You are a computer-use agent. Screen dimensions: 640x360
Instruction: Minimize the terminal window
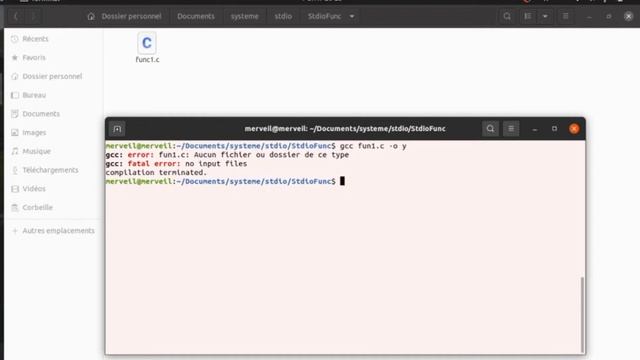(x=535, y=129)
